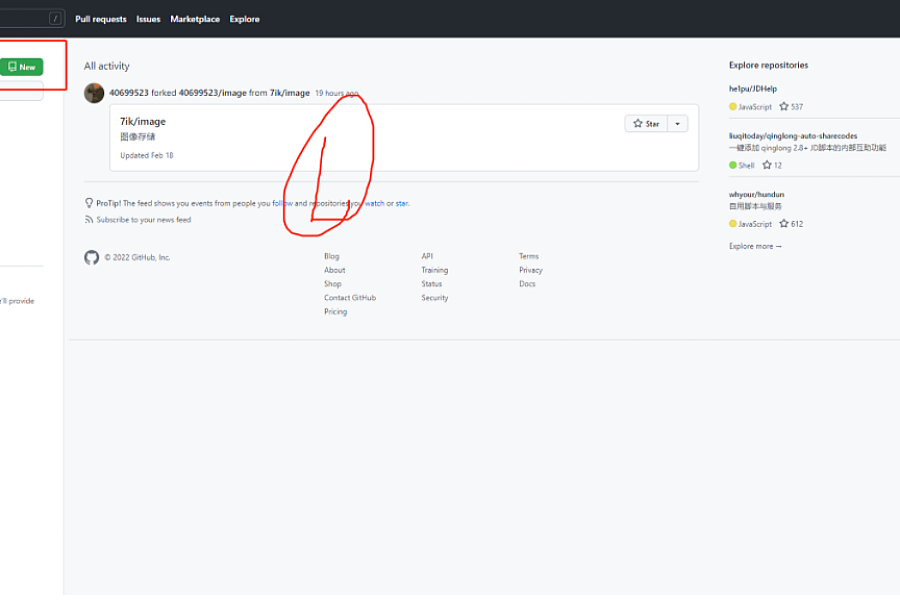
Task: Click the '© 2022 GitHub, Inc.' text
Action: pyautogui.click(x=137, y=257)
